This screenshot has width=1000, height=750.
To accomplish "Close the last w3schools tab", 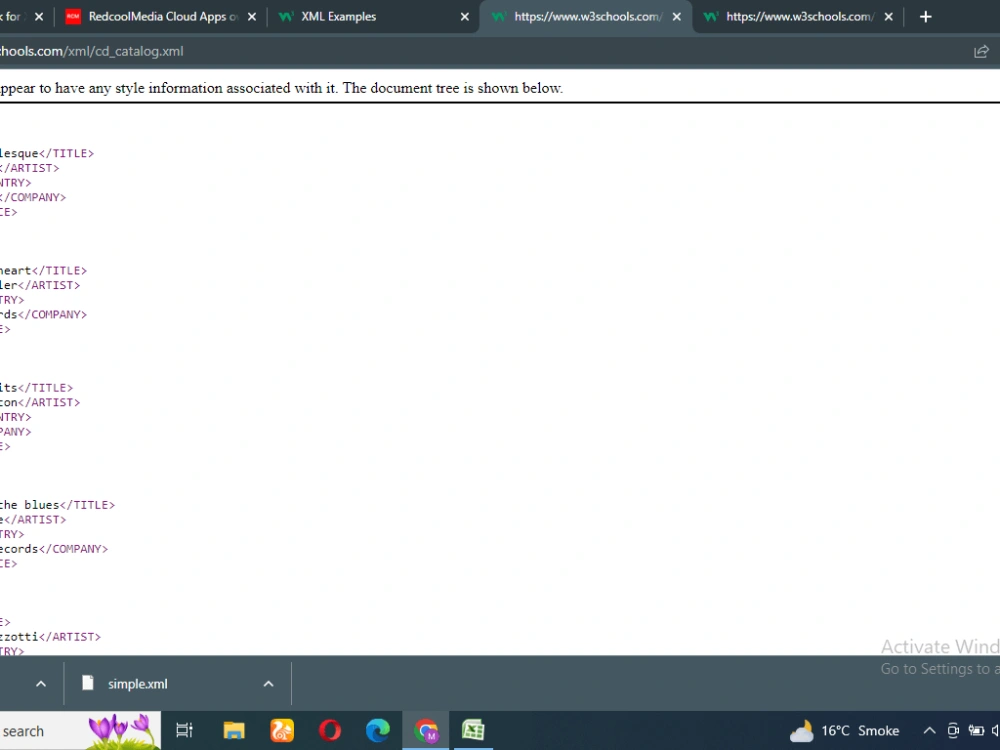I will (888, 17).
